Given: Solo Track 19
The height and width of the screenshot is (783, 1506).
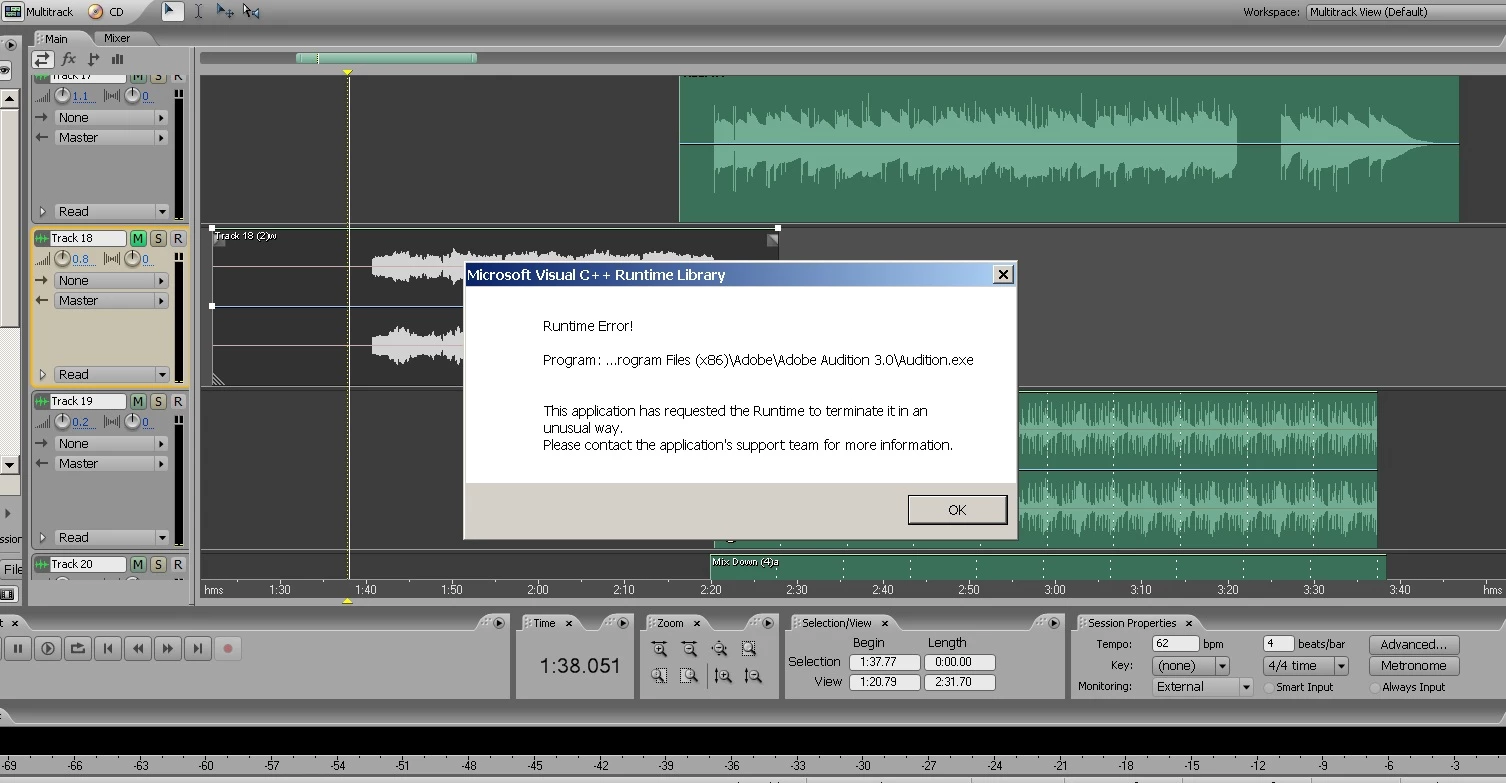Looking at the screenshot, I should pos(158,401).
